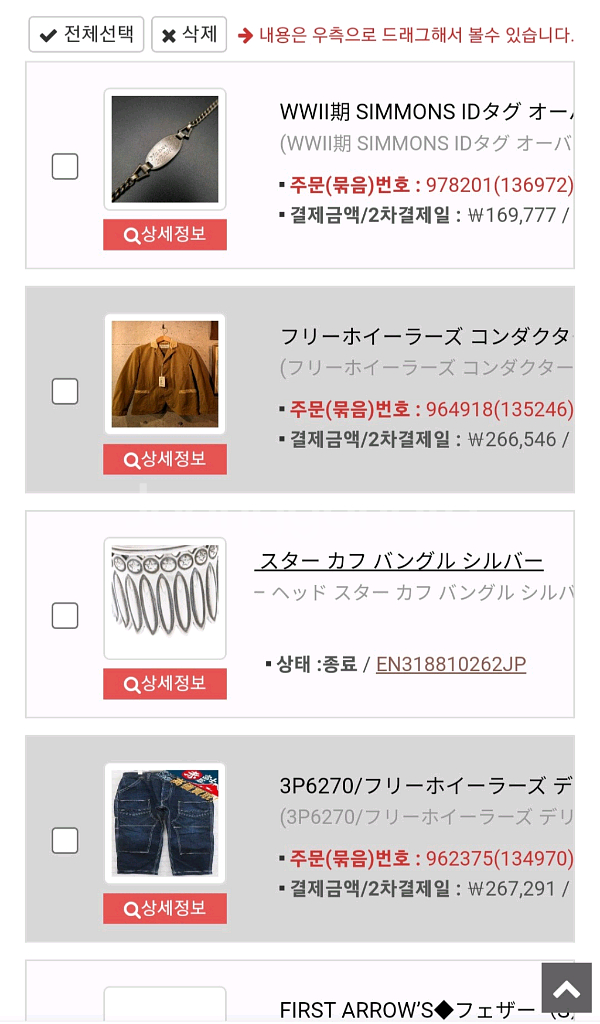Open 상세정보 for the conductor jacket
Viewport: 600px width, 1024px height.
point(165,459)
